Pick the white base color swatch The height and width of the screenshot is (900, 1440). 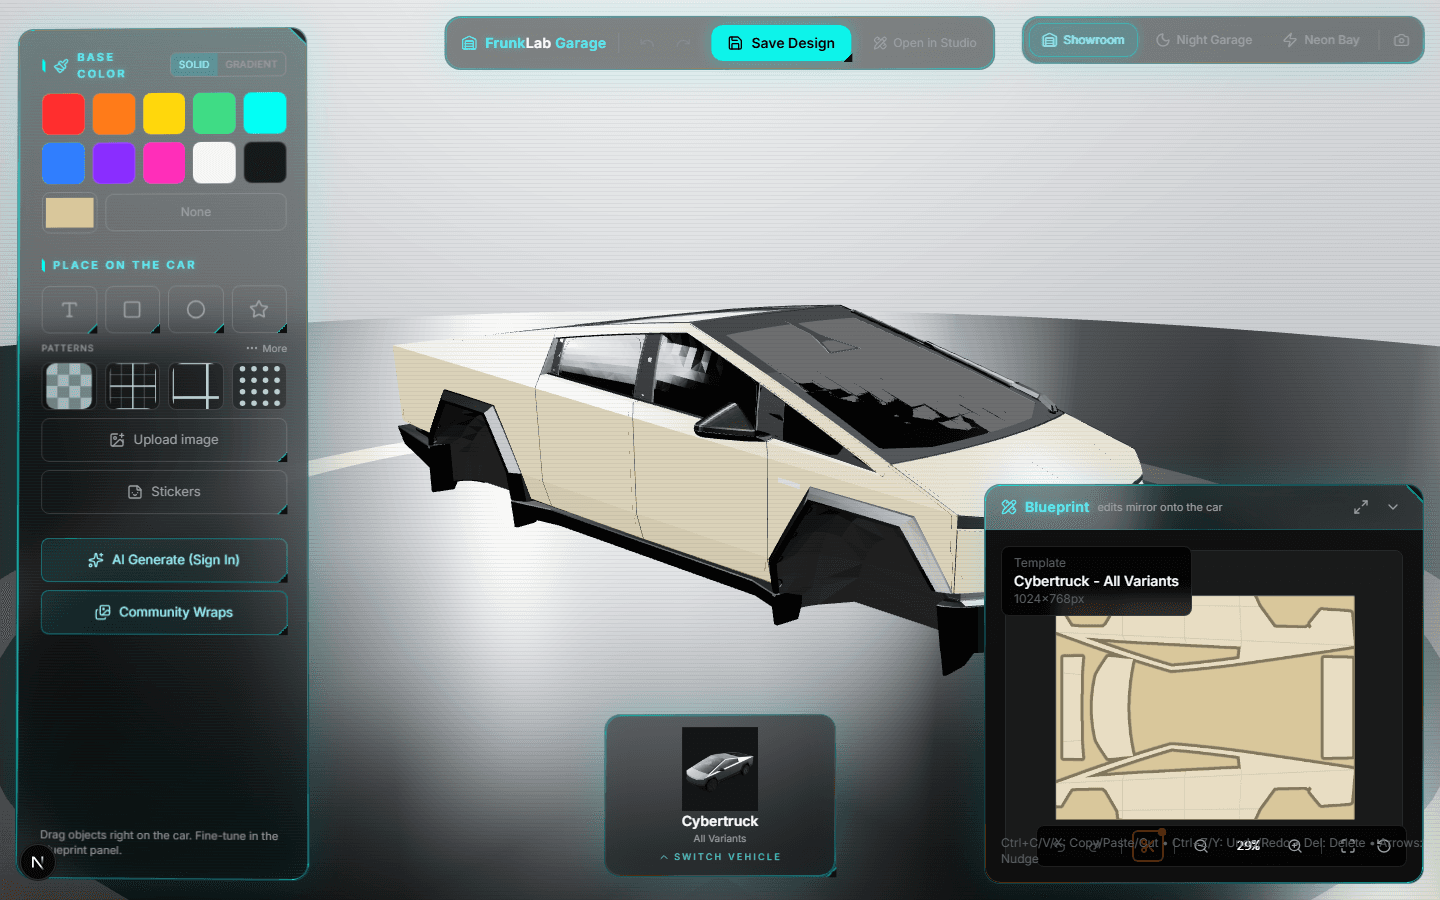coord(214,162)
